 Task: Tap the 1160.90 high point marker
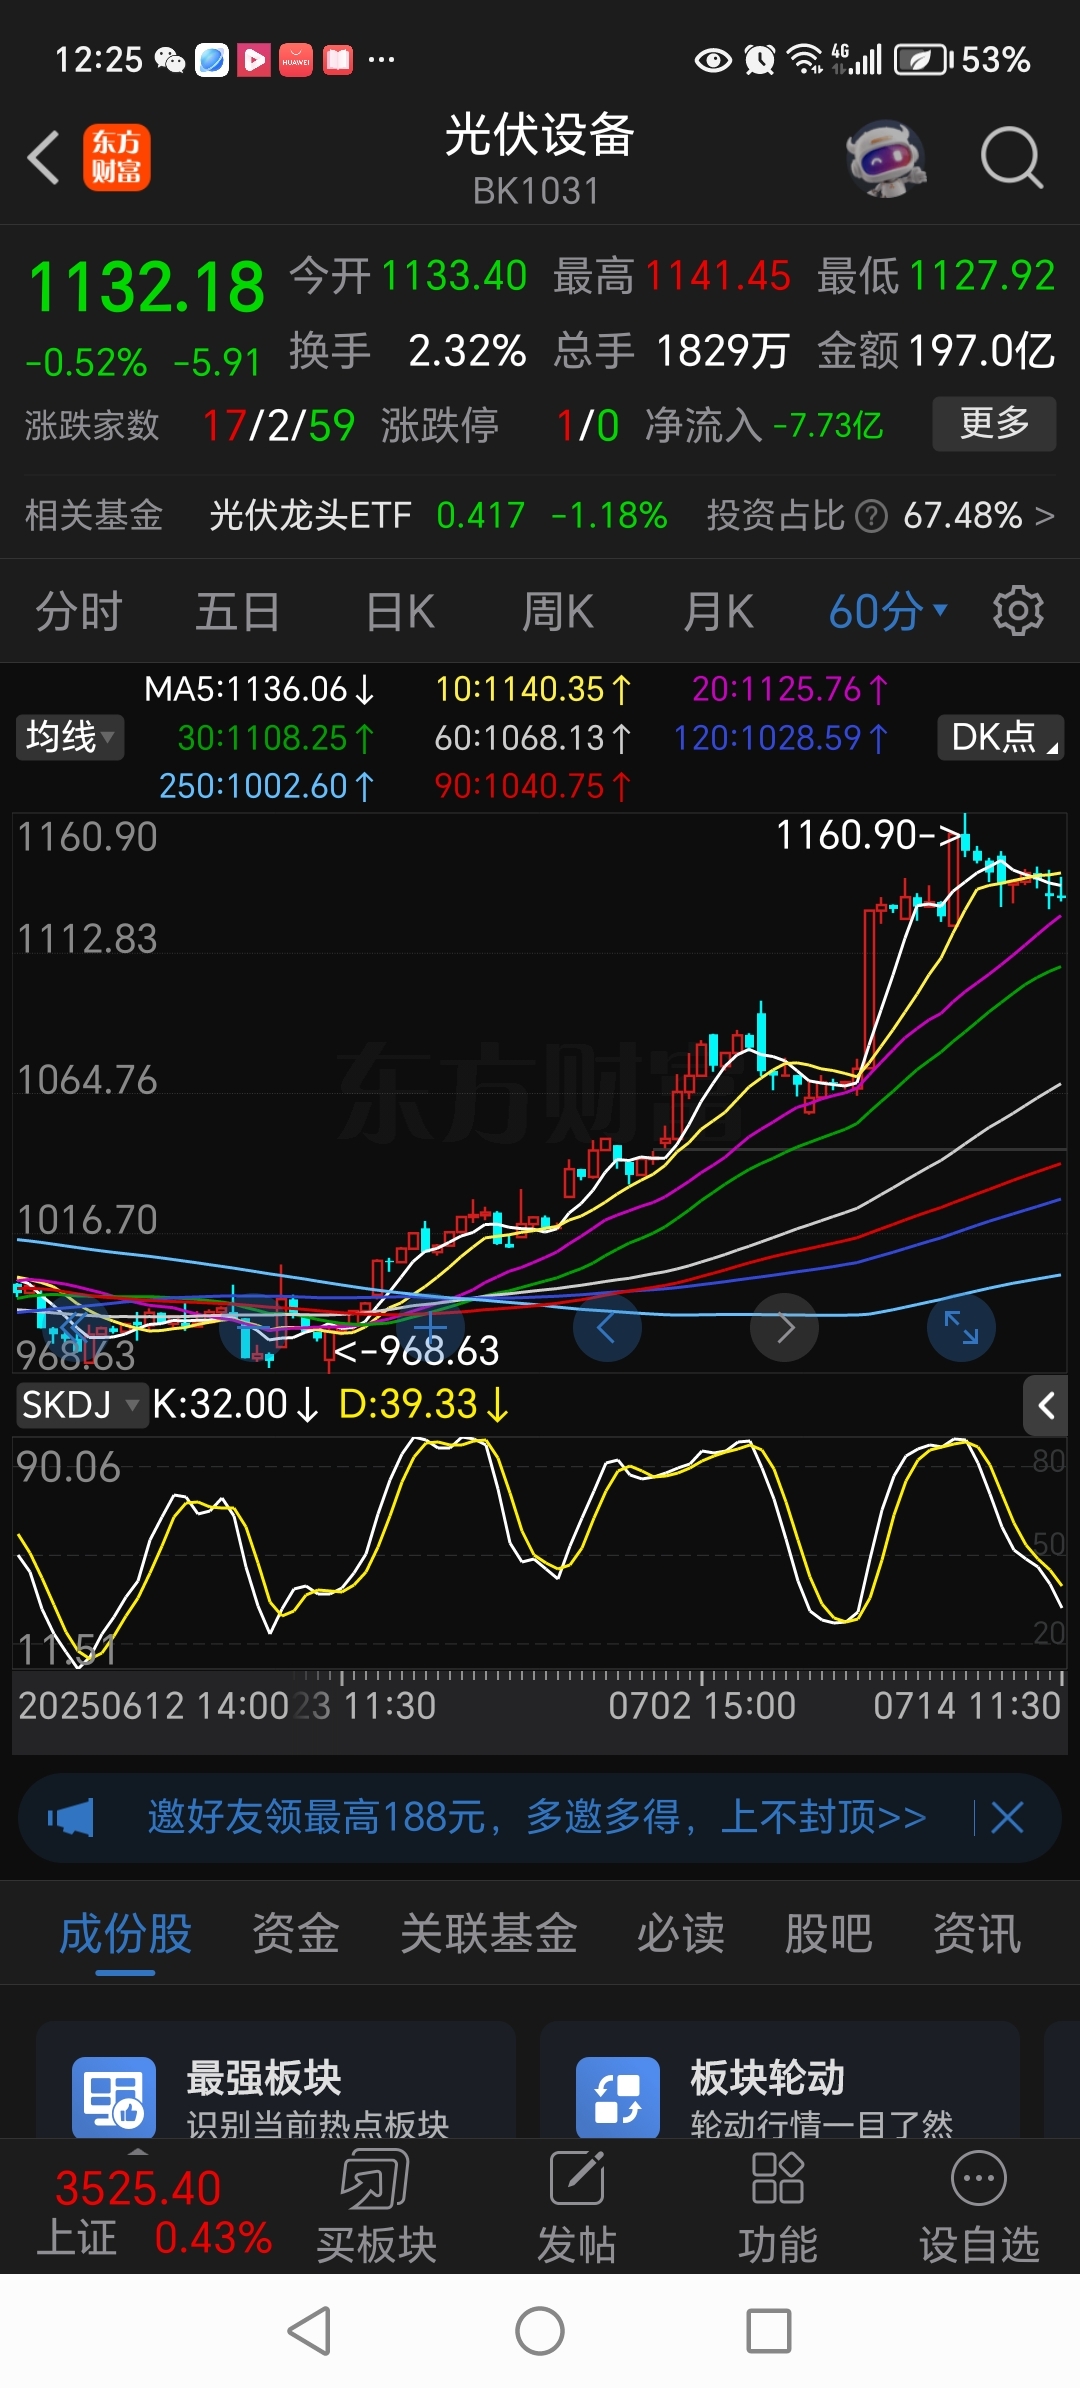869,835
